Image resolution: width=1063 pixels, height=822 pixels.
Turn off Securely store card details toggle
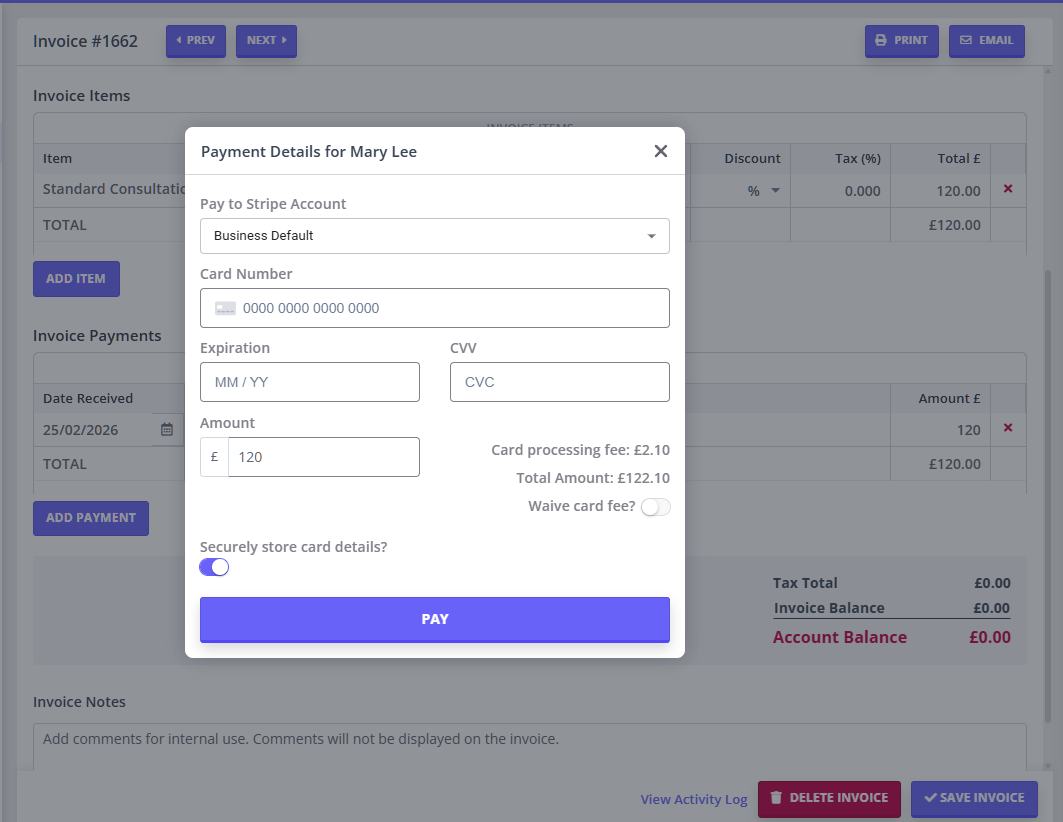coord(215,567)
